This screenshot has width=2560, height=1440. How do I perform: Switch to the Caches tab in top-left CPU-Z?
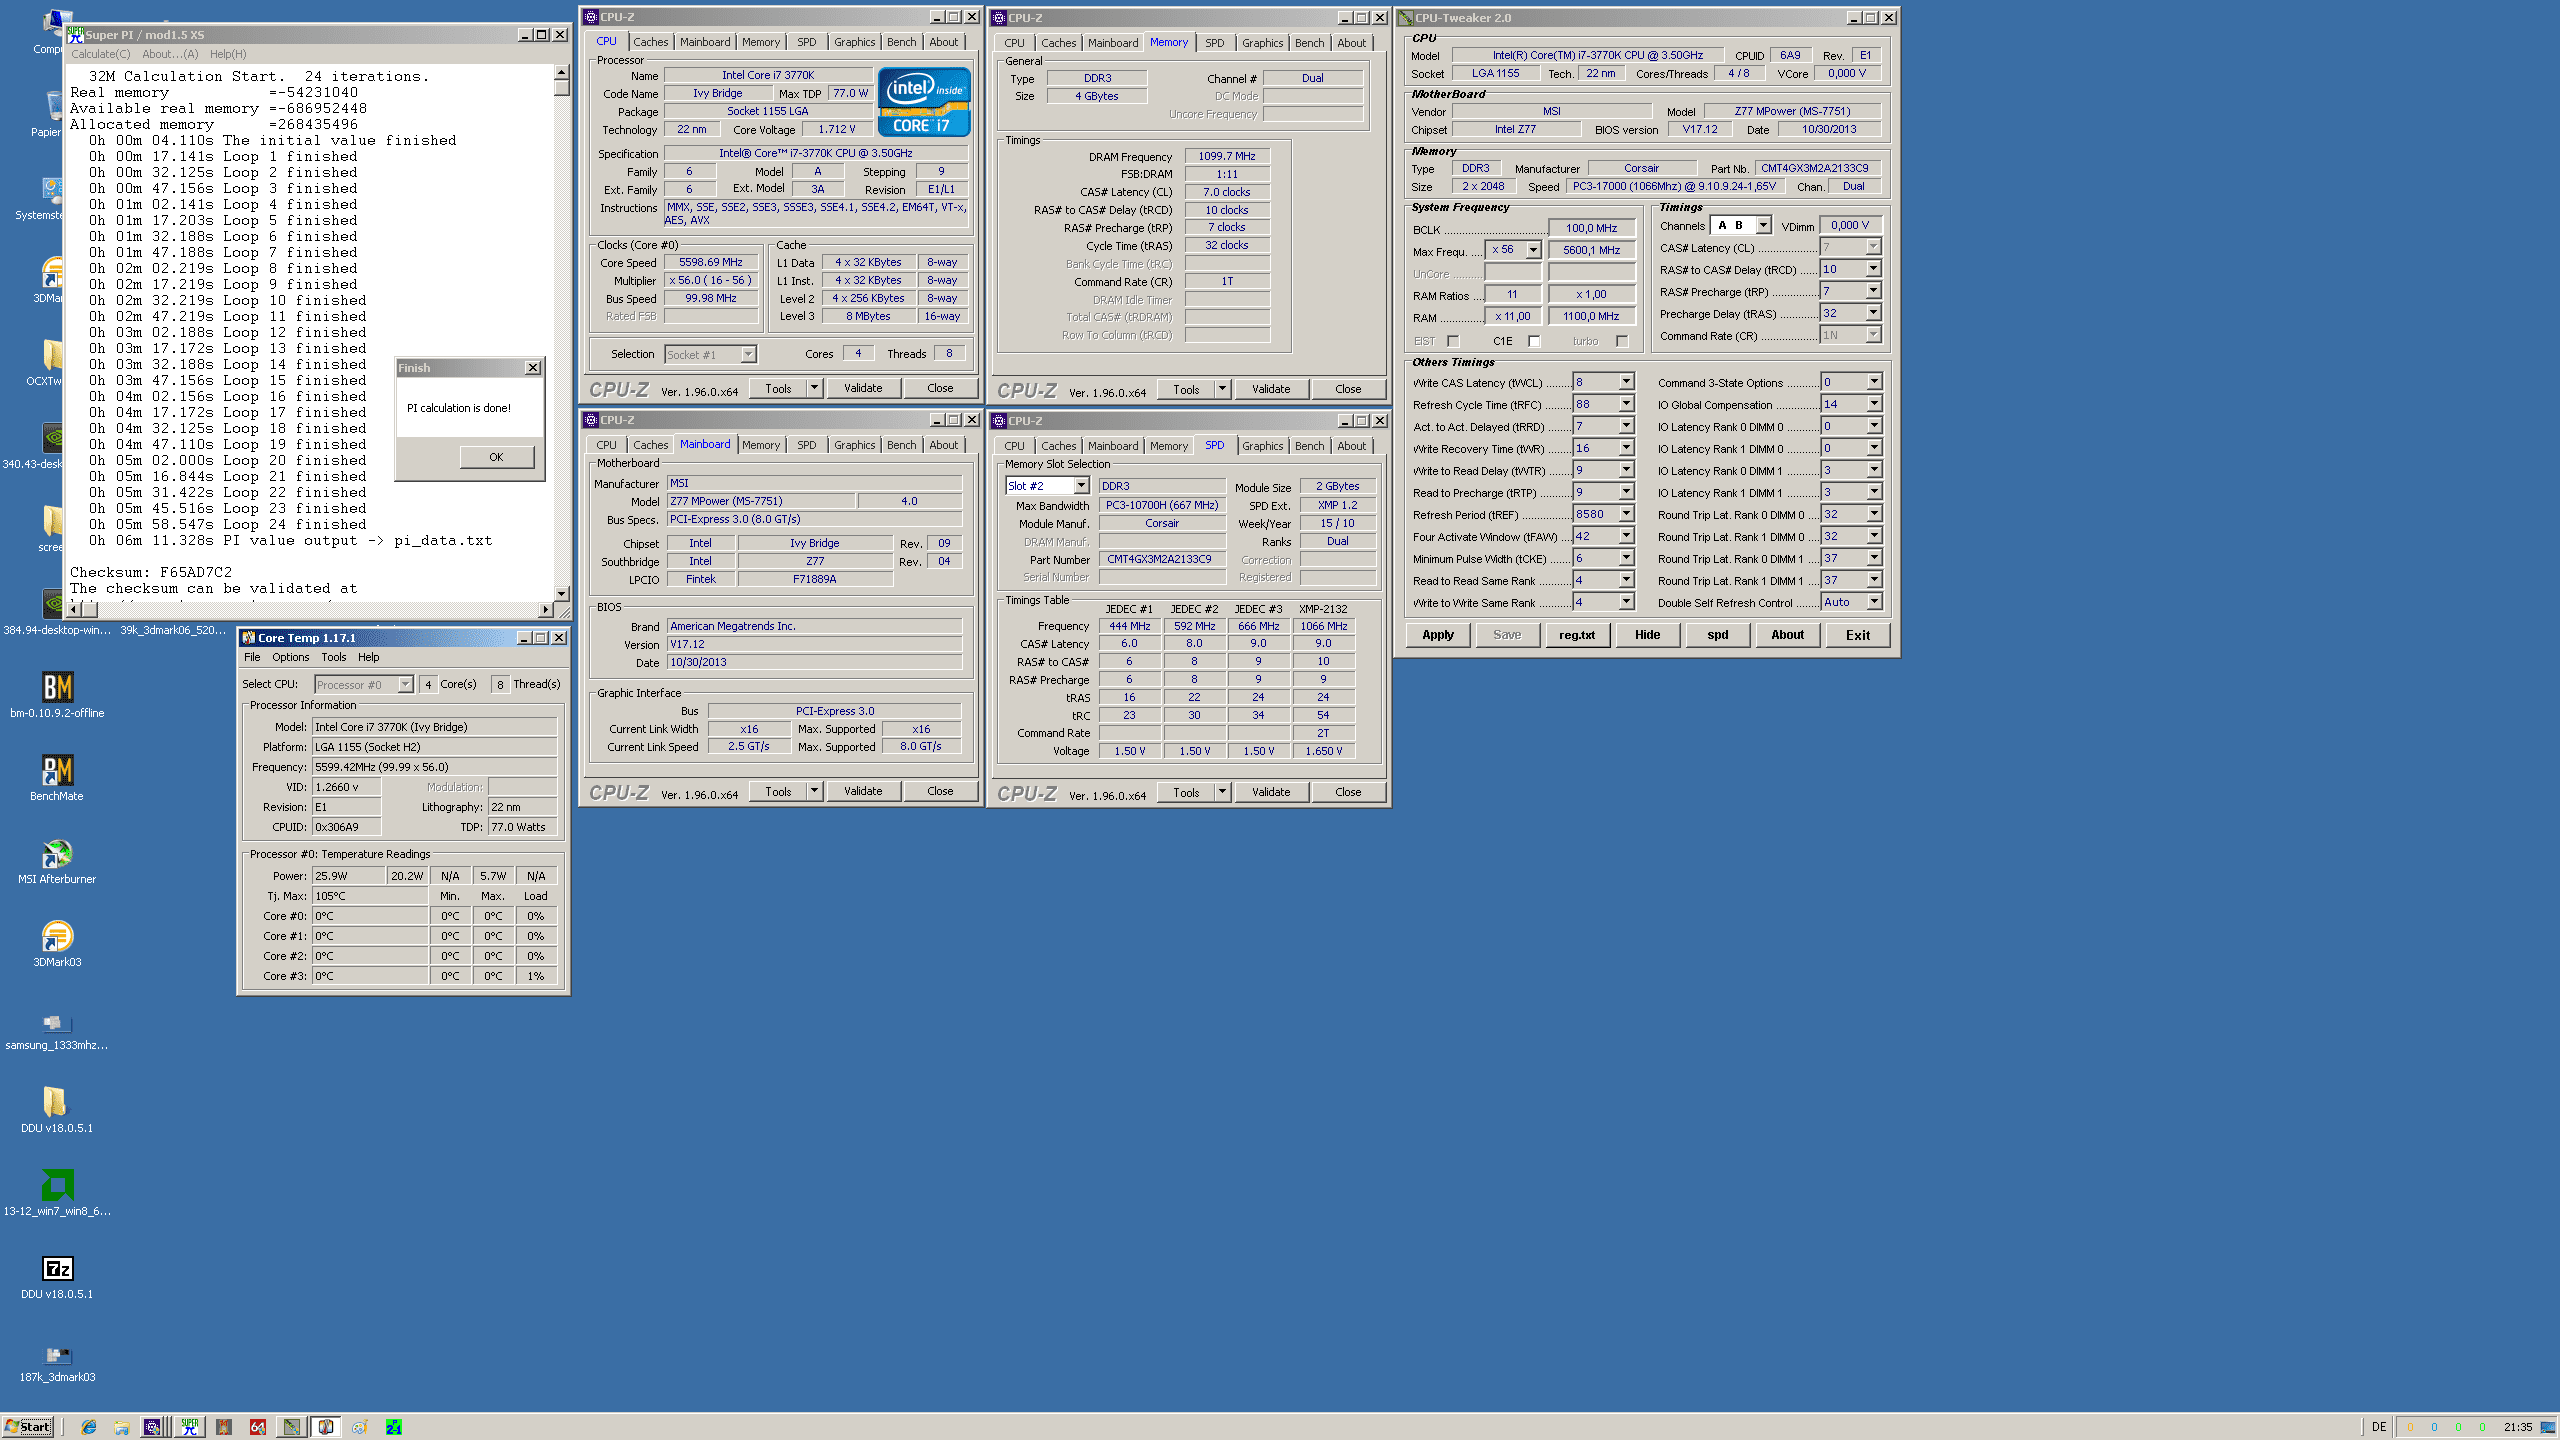pyautogui.click(x=650, y=42)
